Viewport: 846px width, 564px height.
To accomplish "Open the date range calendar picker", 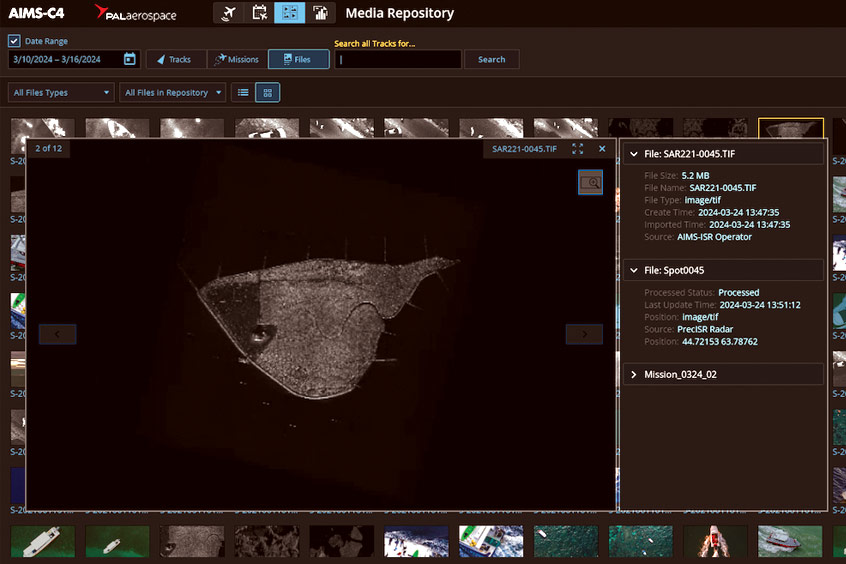I will click(129, 59).
